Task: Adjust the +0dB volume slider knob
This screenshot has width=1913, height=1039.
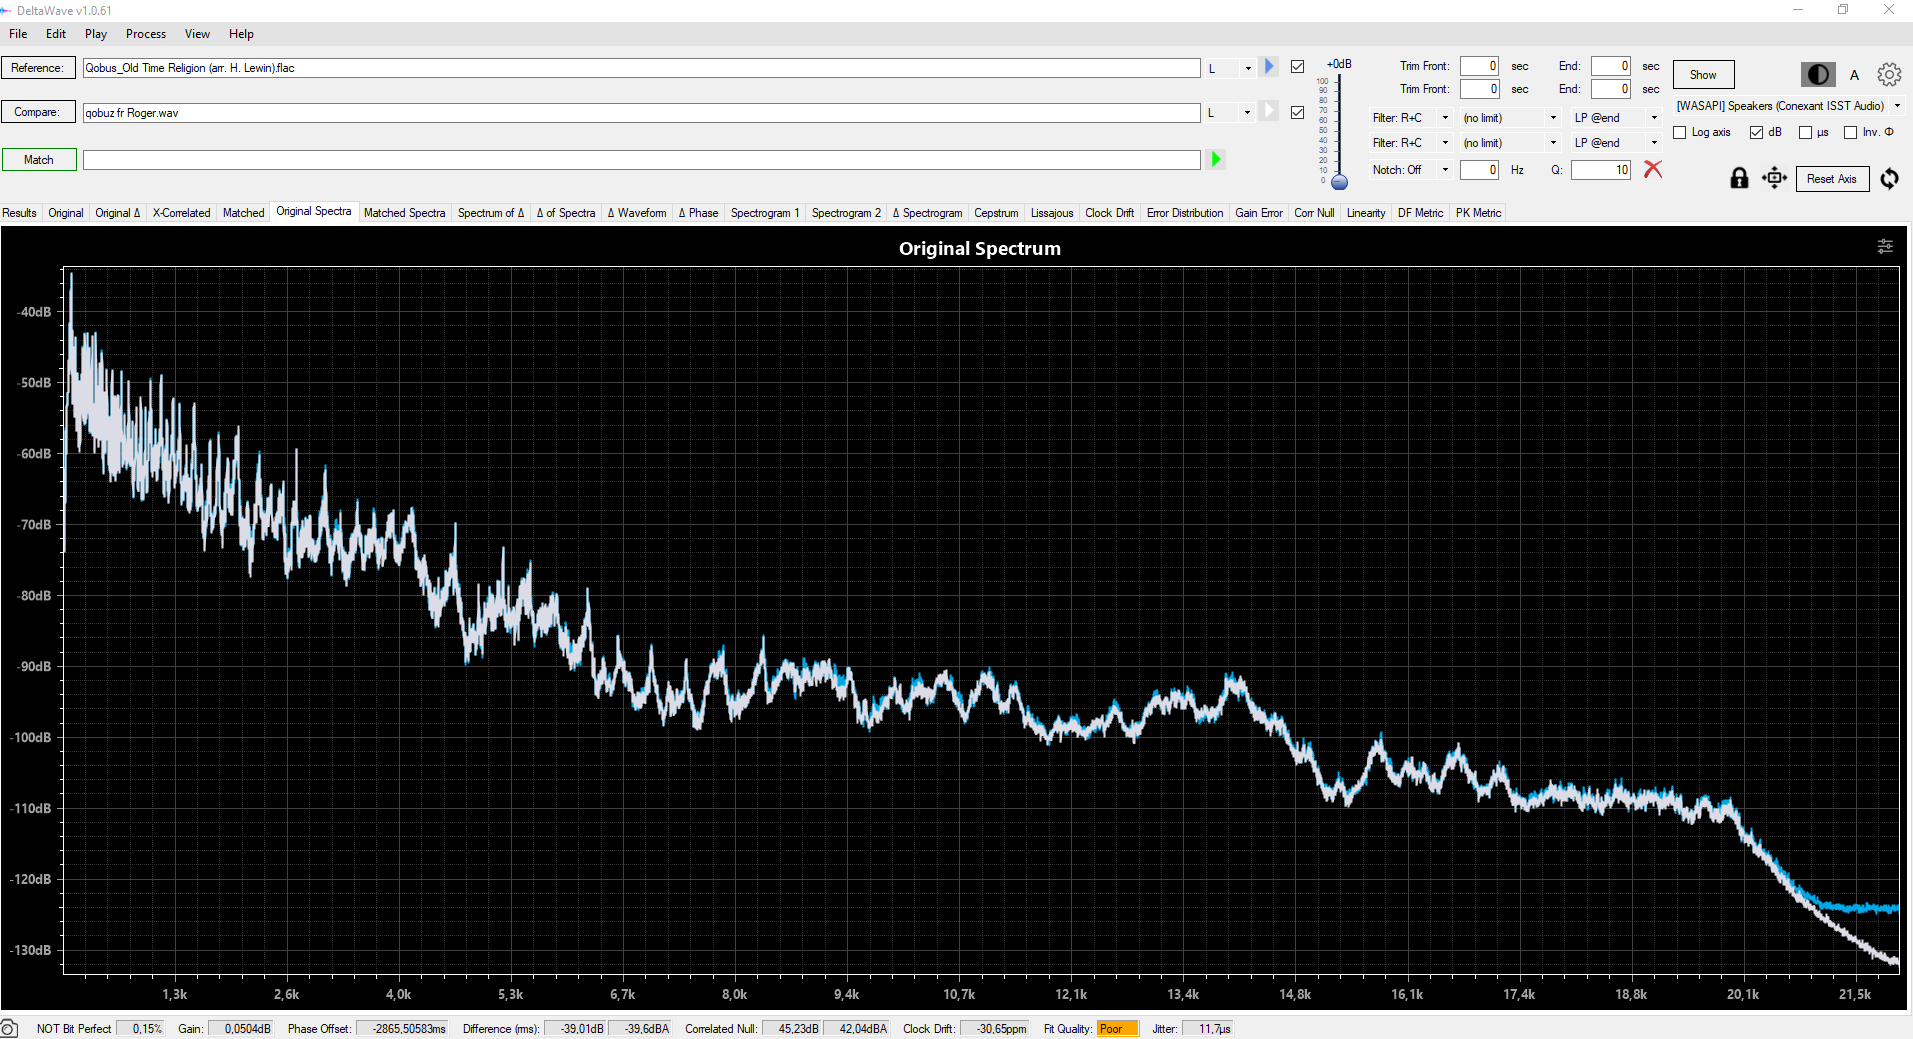Action: coord(1340,182)
